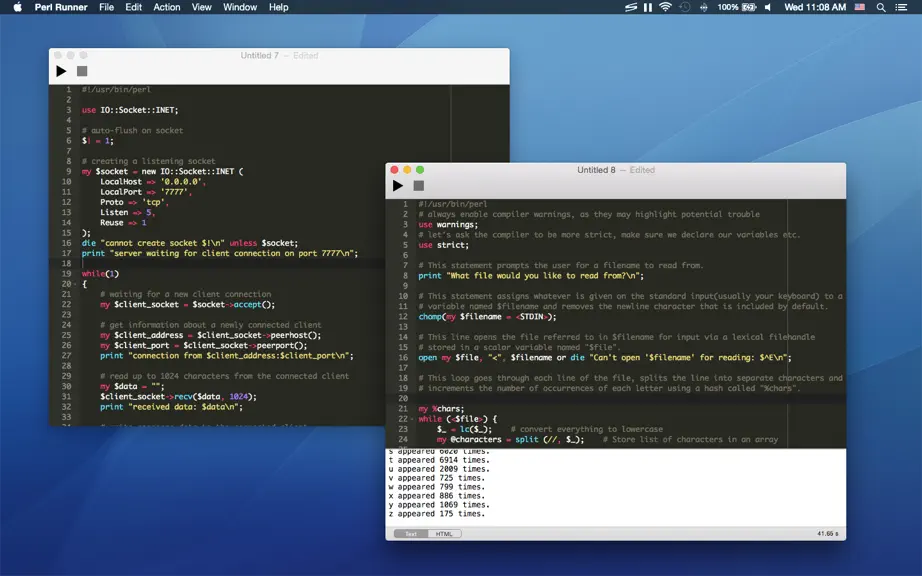Open the Action menu

pyautogui.click(x=167, y=7)
